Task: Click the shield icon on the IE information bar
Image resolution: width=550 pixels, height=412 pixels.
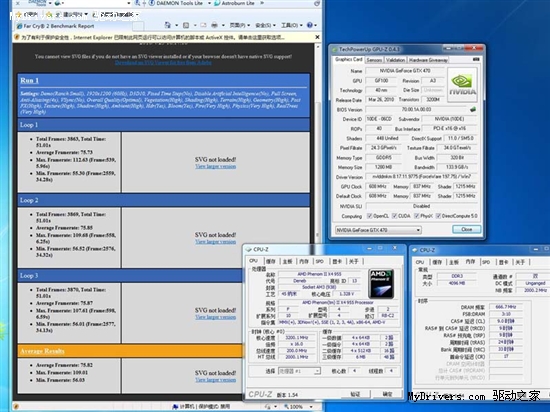Action: coord(16,37)
